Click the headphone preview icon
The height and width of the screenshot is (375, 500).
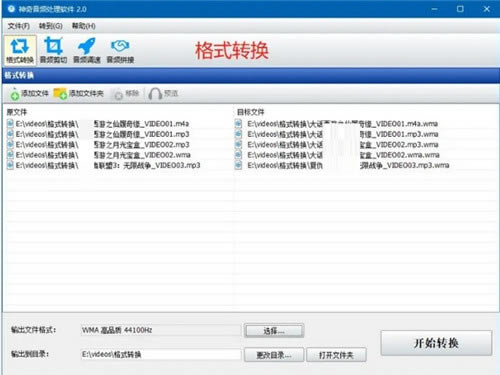click(x=155, y=94)
